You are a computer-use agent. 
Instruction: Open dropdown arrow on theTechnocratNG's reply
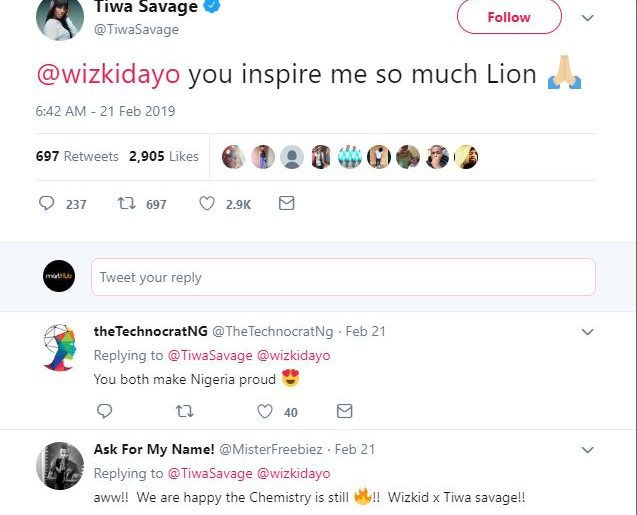click(588, 331)
